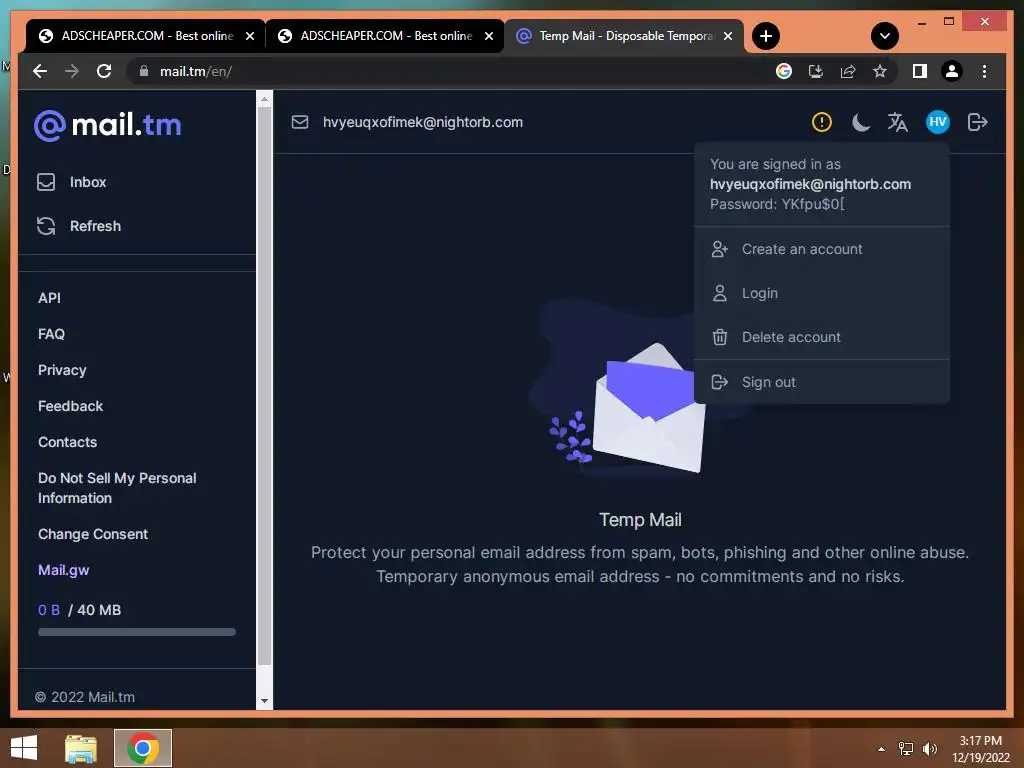Click the address bar URL field
This screenshot has height=768, width=1024.
point(457,71)
